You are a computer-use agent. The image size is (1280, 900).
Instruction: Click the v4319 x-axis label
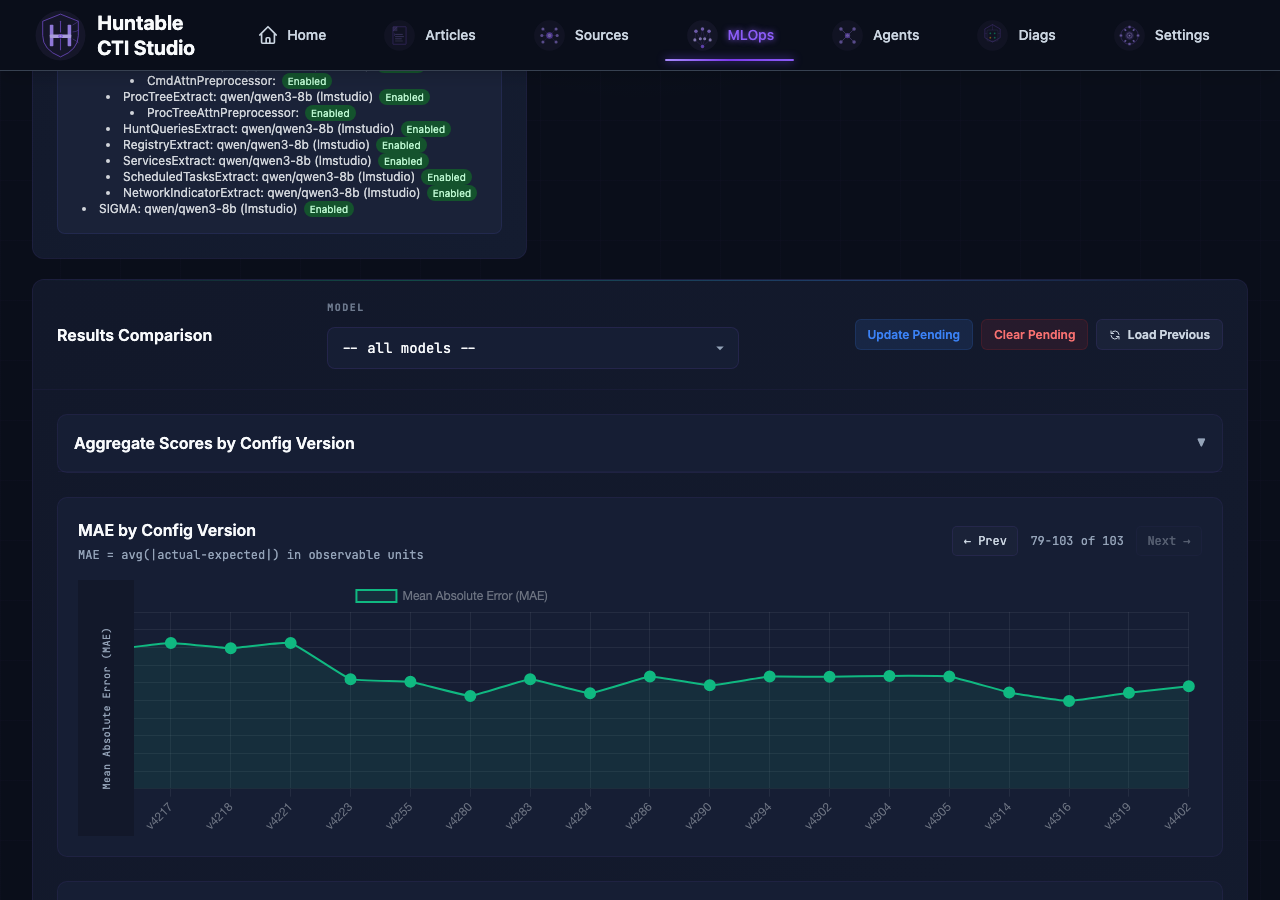1119,816
